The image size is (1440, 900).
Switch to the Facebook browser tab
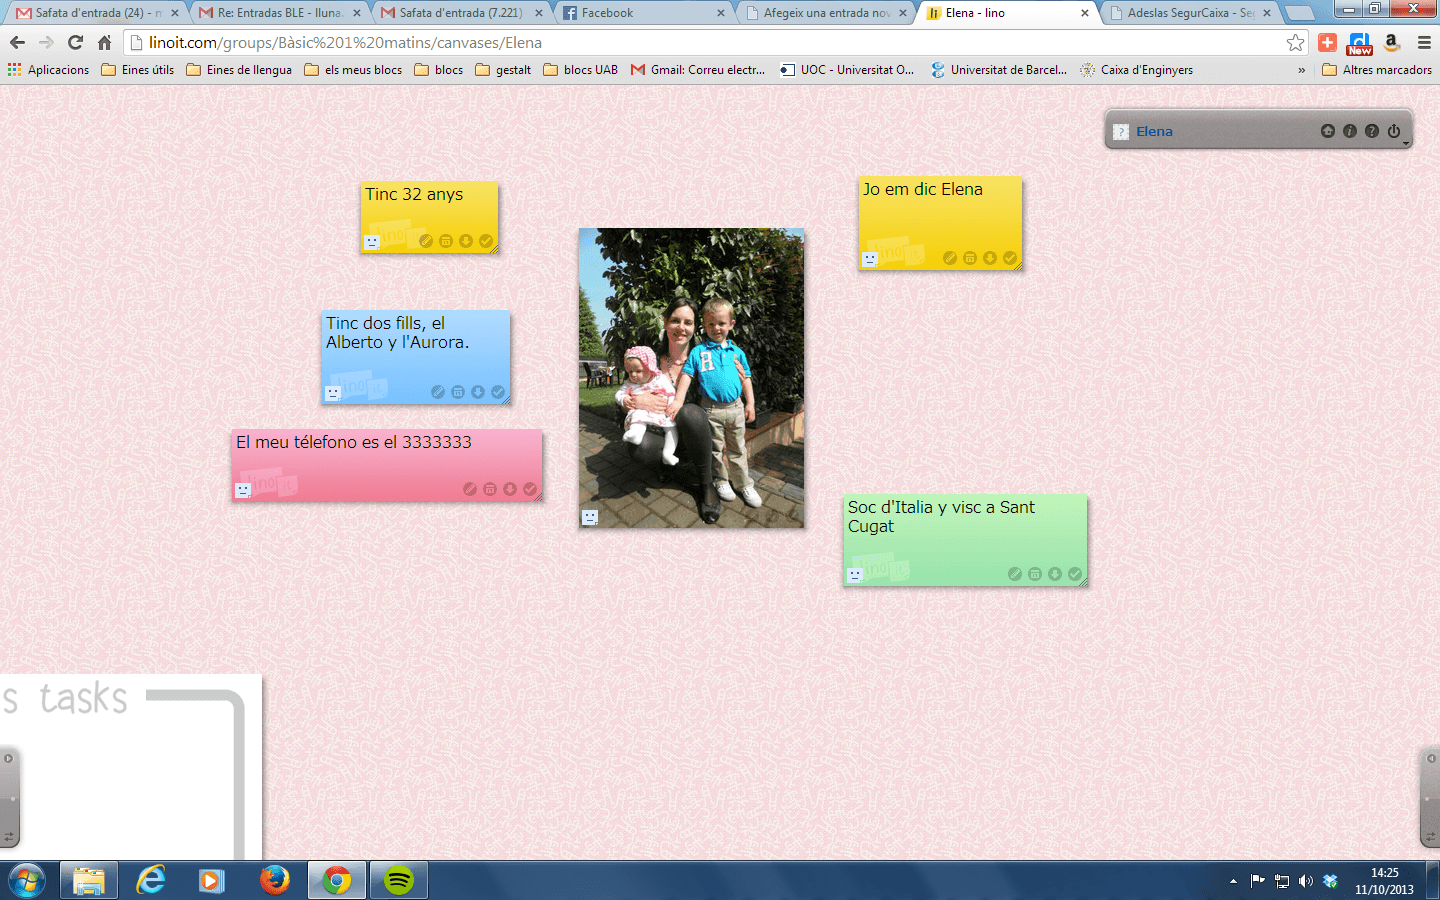640,13
